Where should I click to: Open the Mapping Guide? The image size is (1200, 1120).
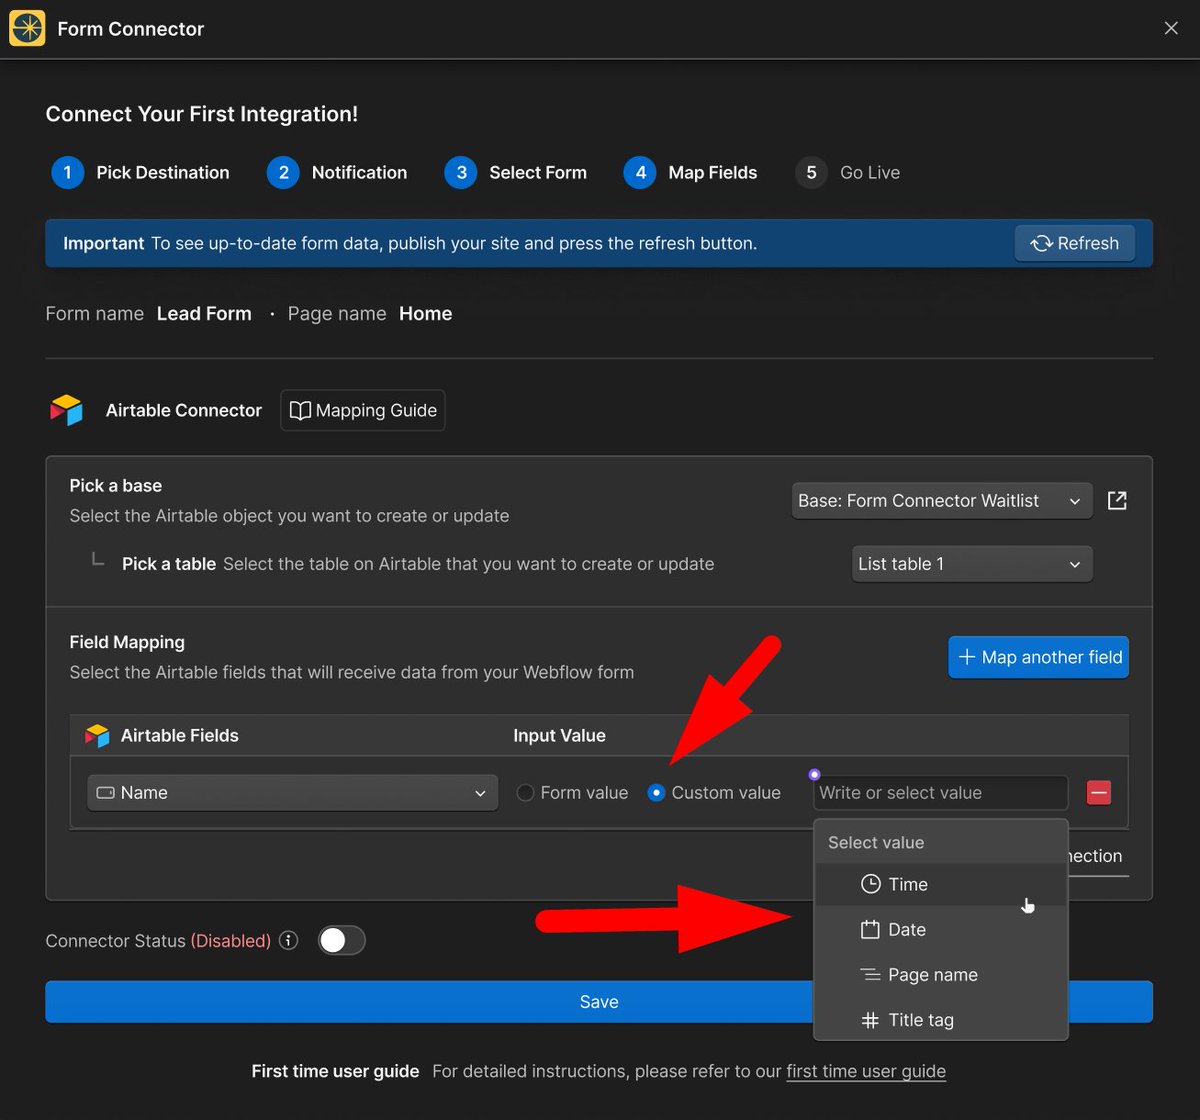click(x=363, y=410)
